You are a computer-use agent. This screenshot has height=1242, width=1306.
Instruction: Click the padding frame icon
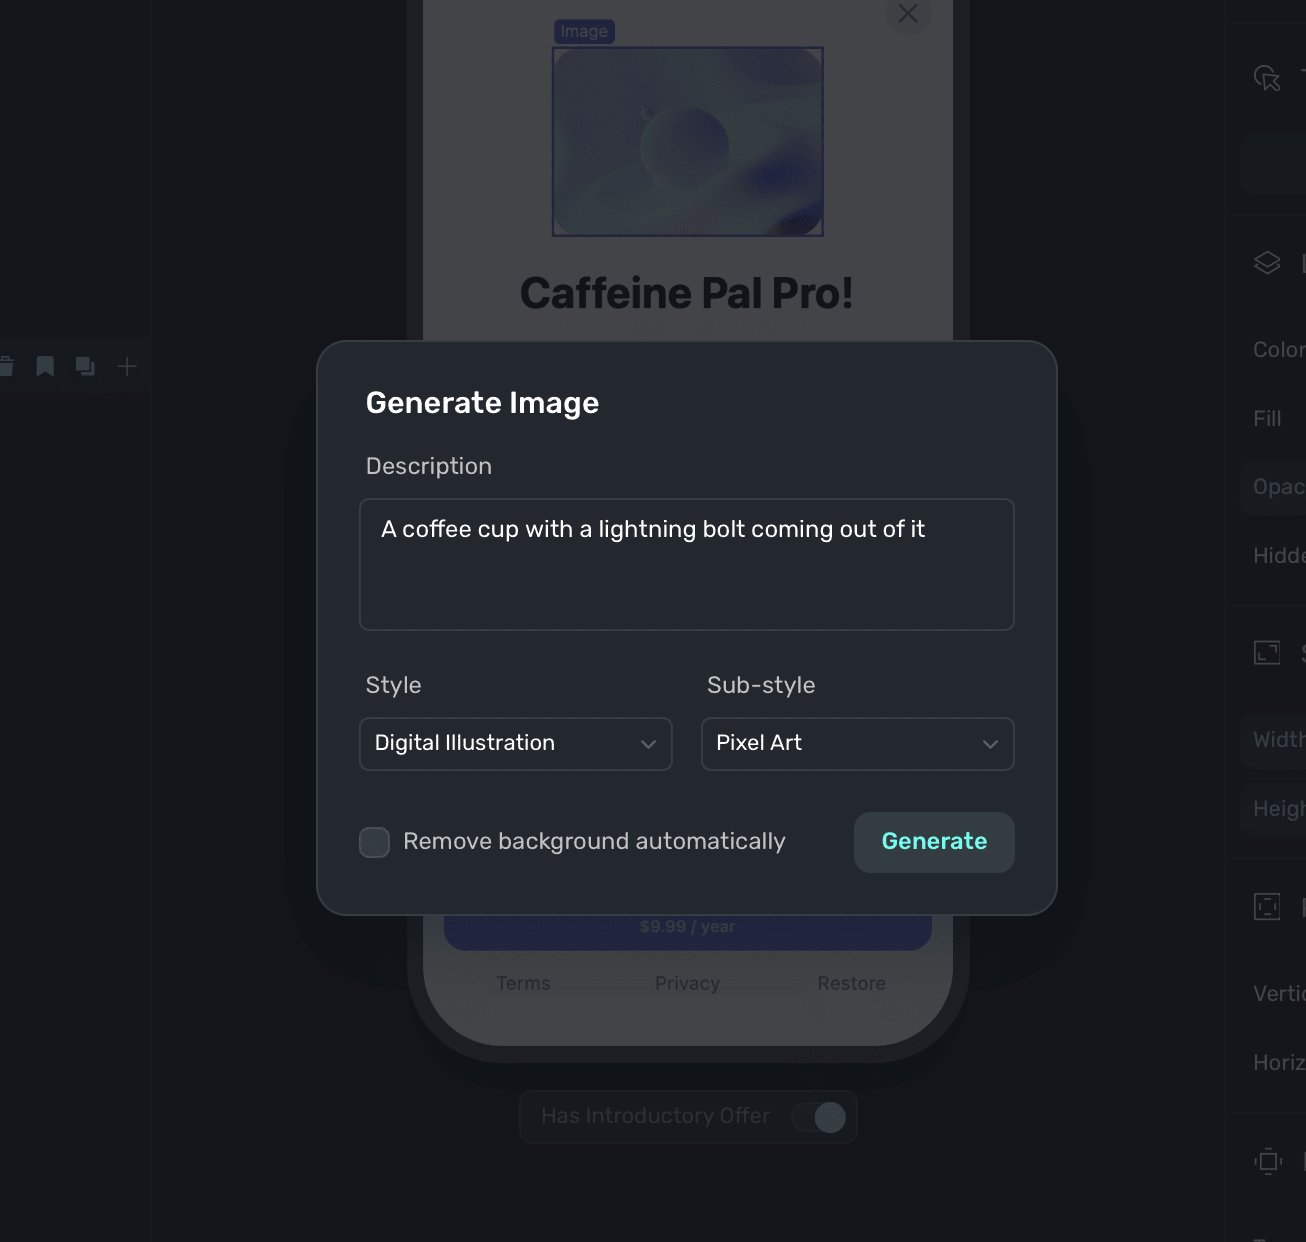tap(1267, 907)
